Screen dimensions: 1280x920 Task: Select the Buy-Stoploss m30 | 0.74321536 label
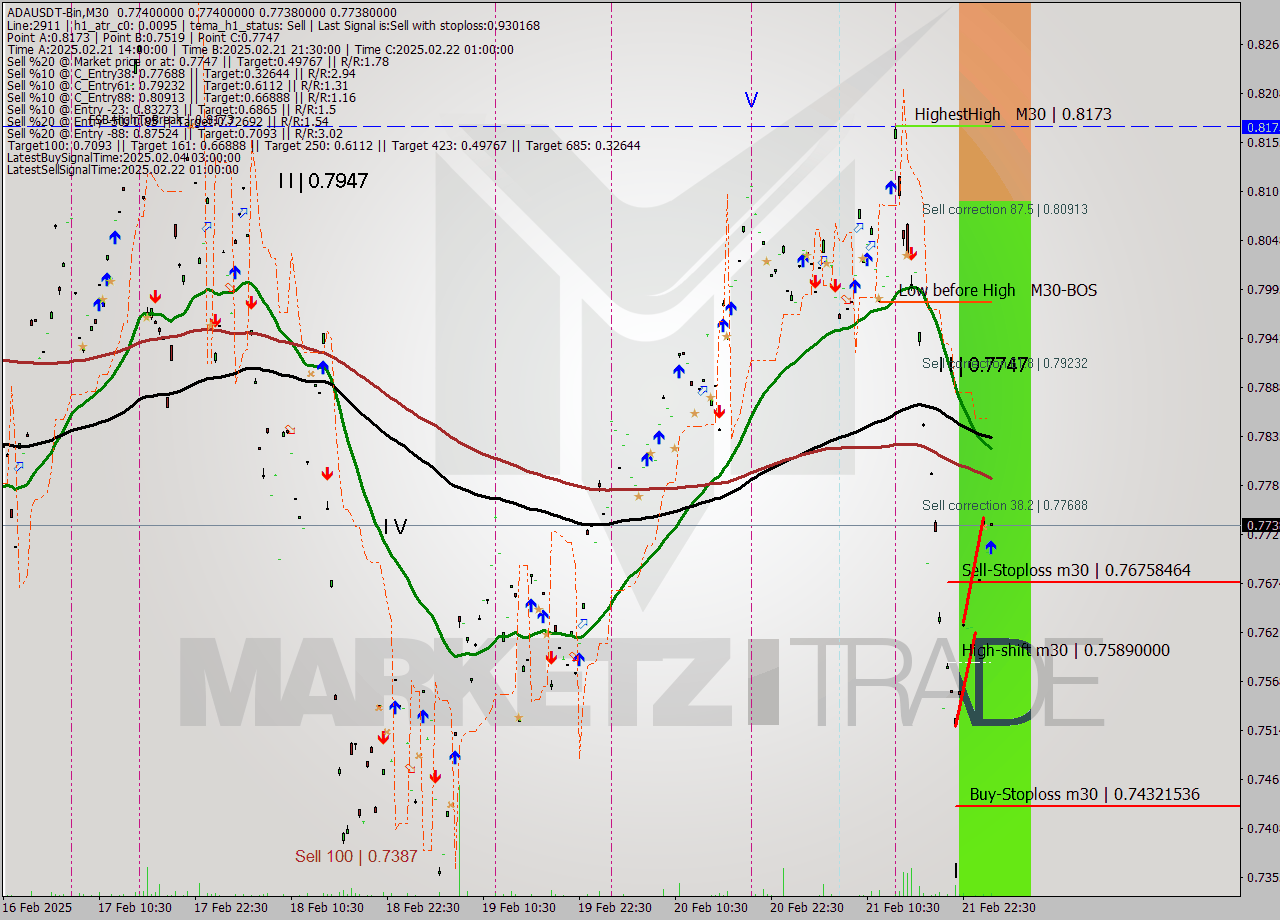pyautogui.click(x=1084, y=795)
